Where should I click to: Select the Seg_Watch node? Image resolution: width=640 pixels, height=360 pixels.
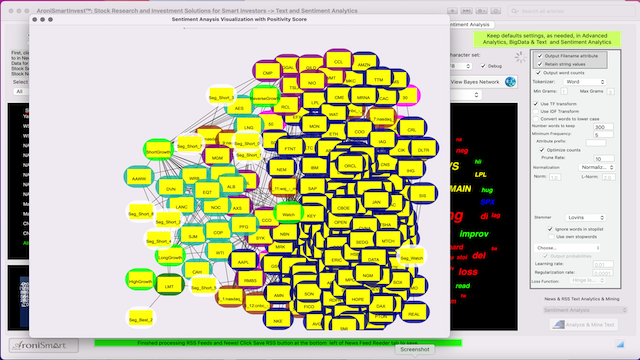411,256
